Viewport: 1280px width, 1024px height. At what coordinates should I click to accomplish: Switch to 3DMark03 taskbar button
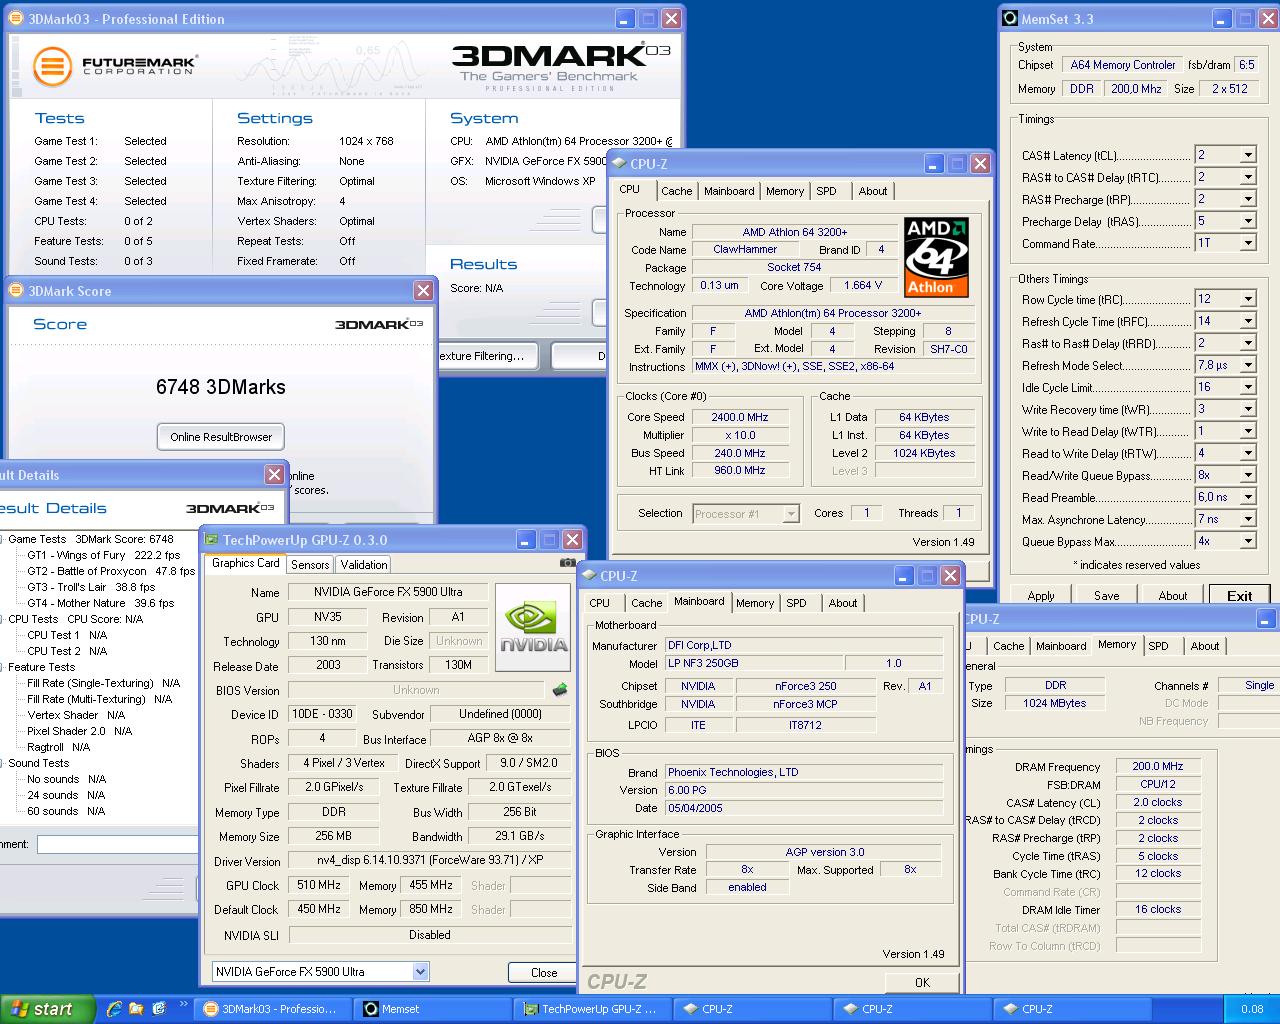coord(273,1009)
